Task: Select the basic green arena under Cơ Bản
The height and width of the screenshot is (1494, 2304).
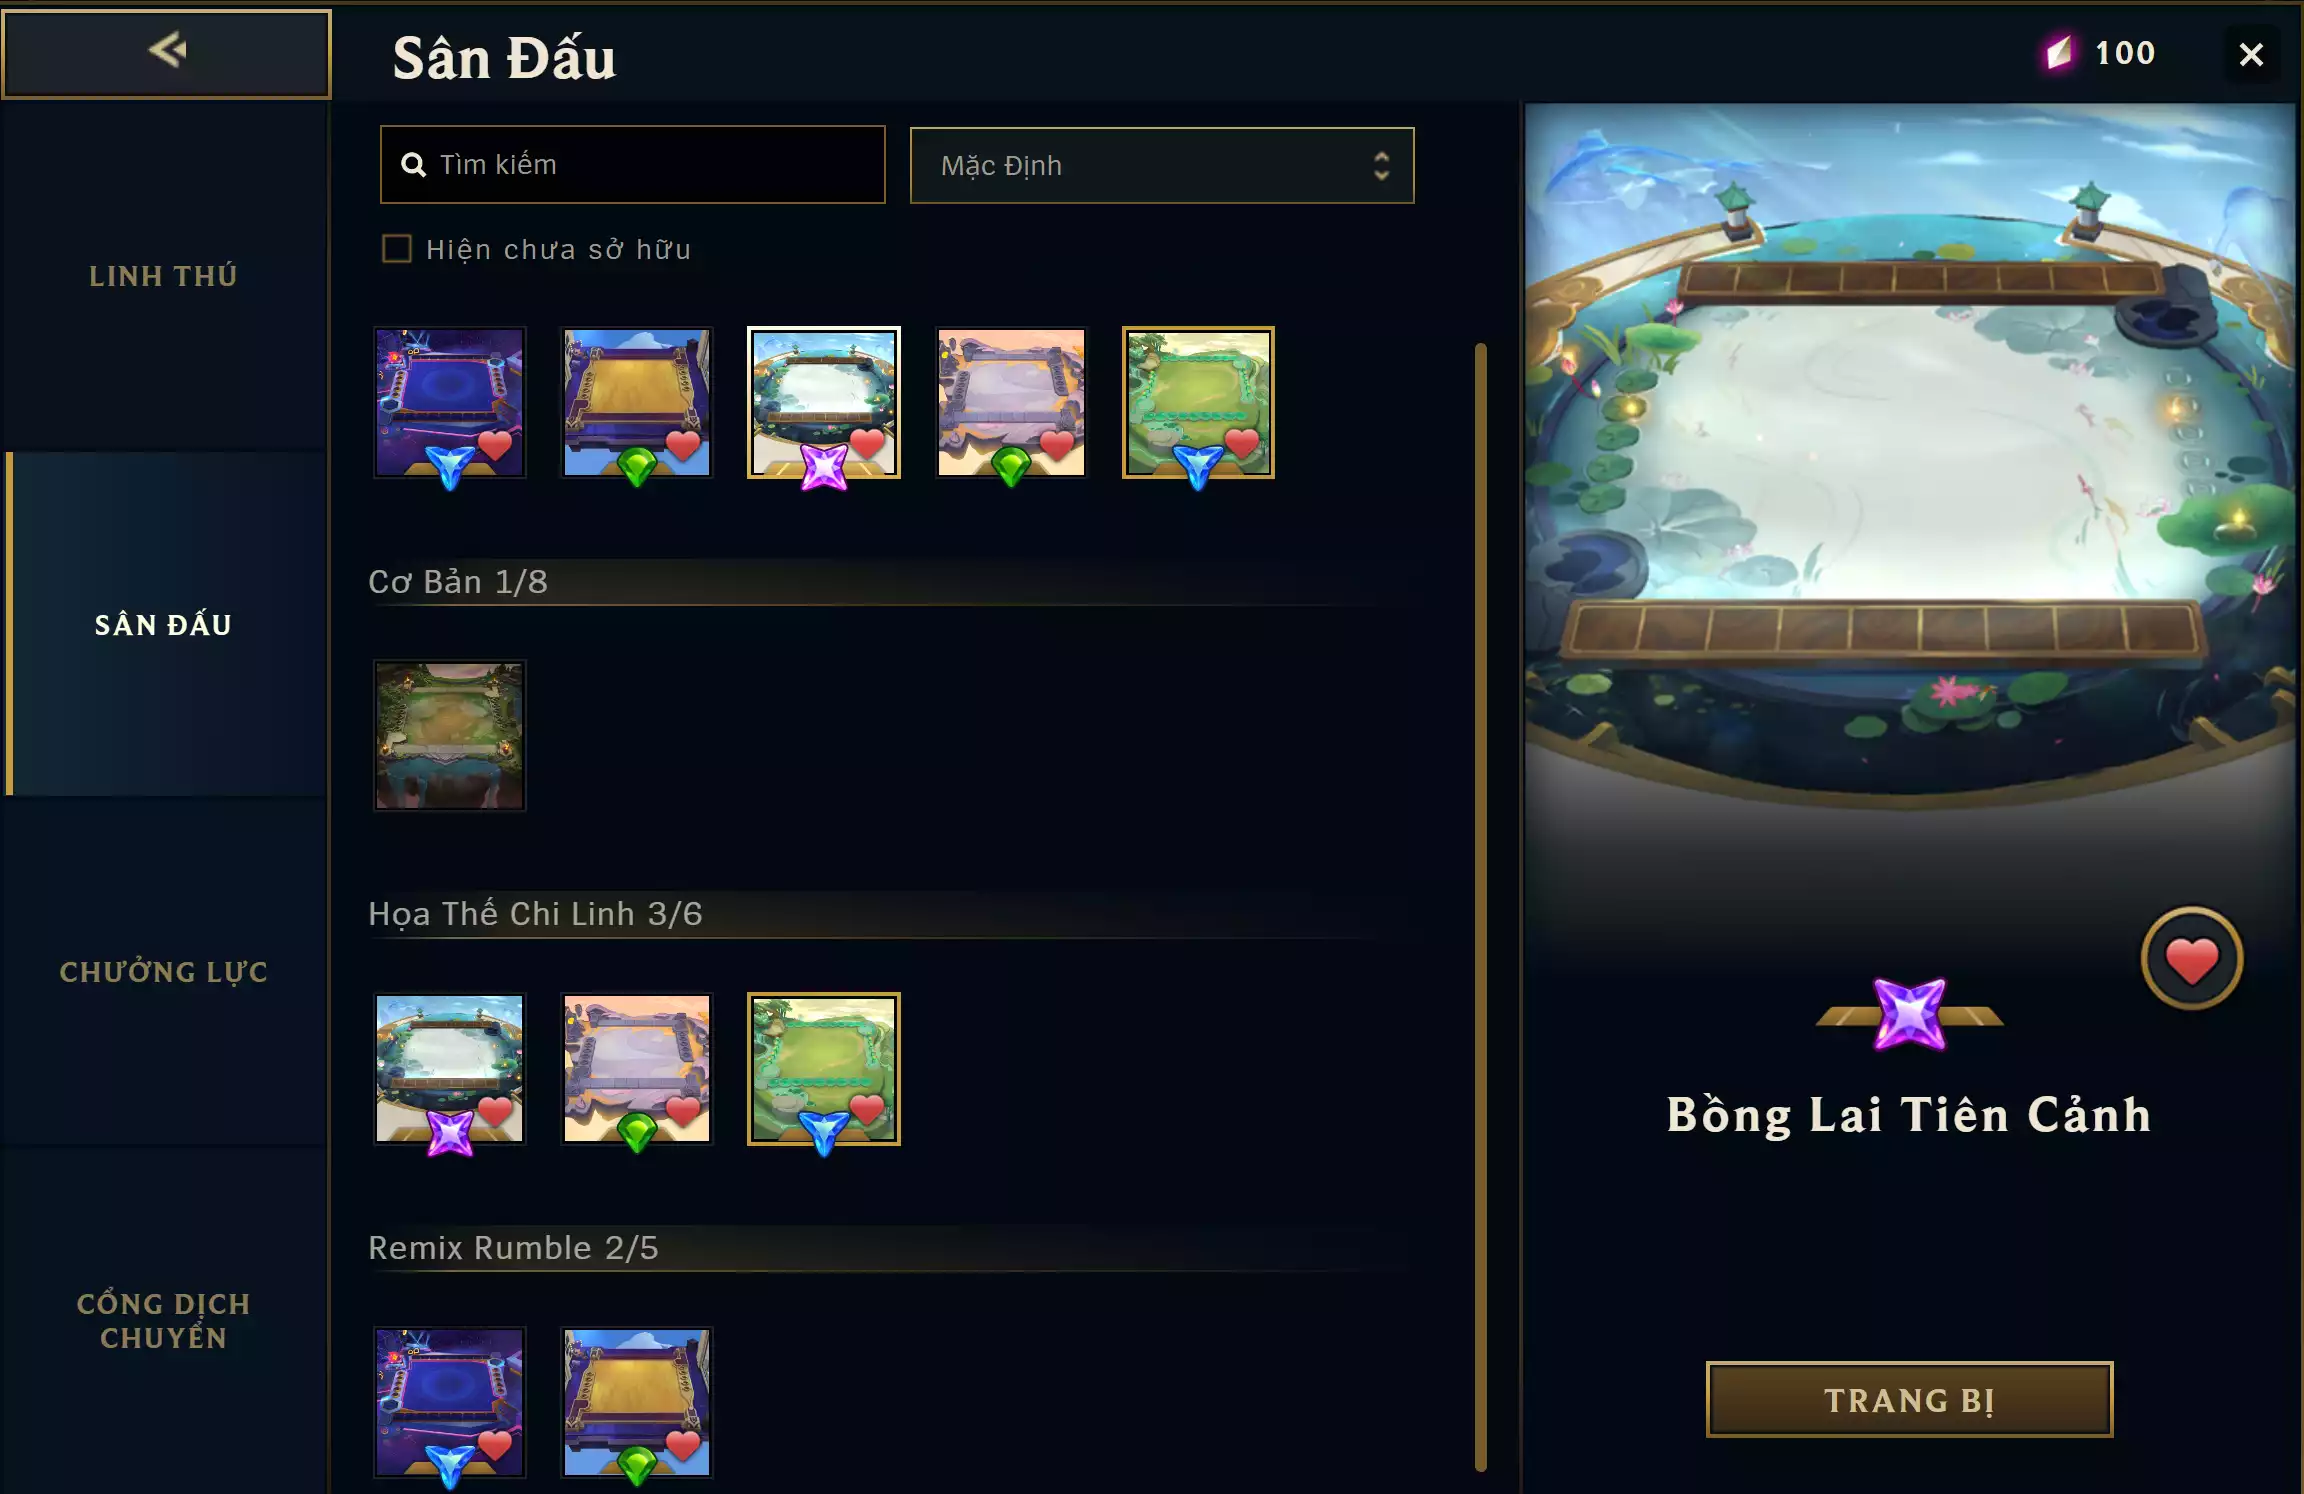Action: click(450, 735)
